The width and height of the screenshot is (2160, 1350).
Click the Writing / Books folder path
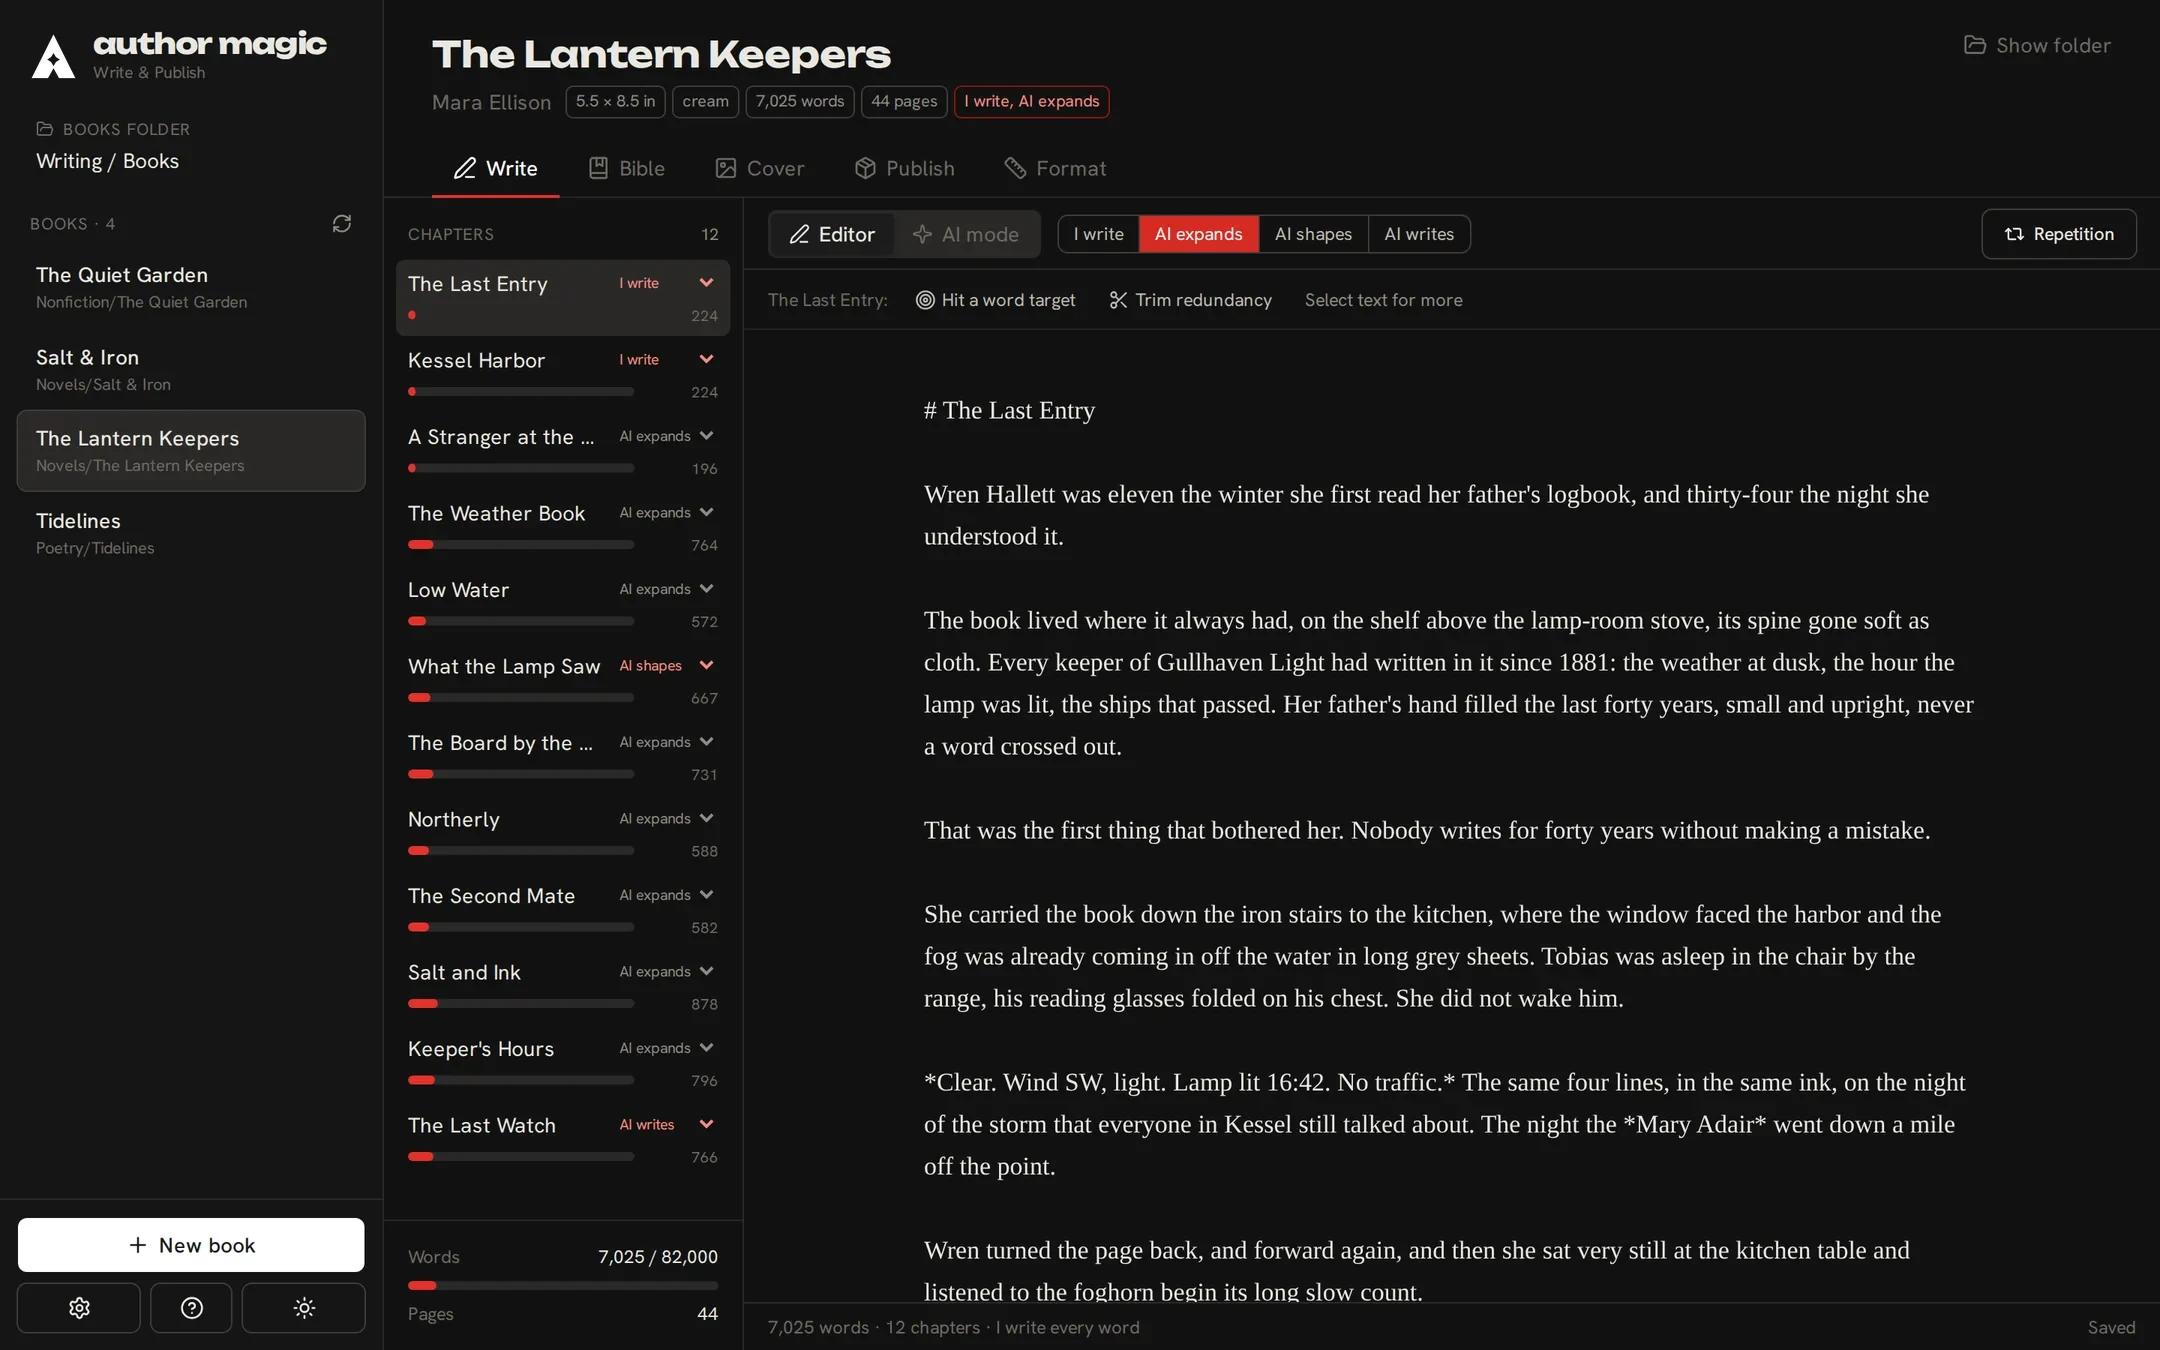[107, 161]
